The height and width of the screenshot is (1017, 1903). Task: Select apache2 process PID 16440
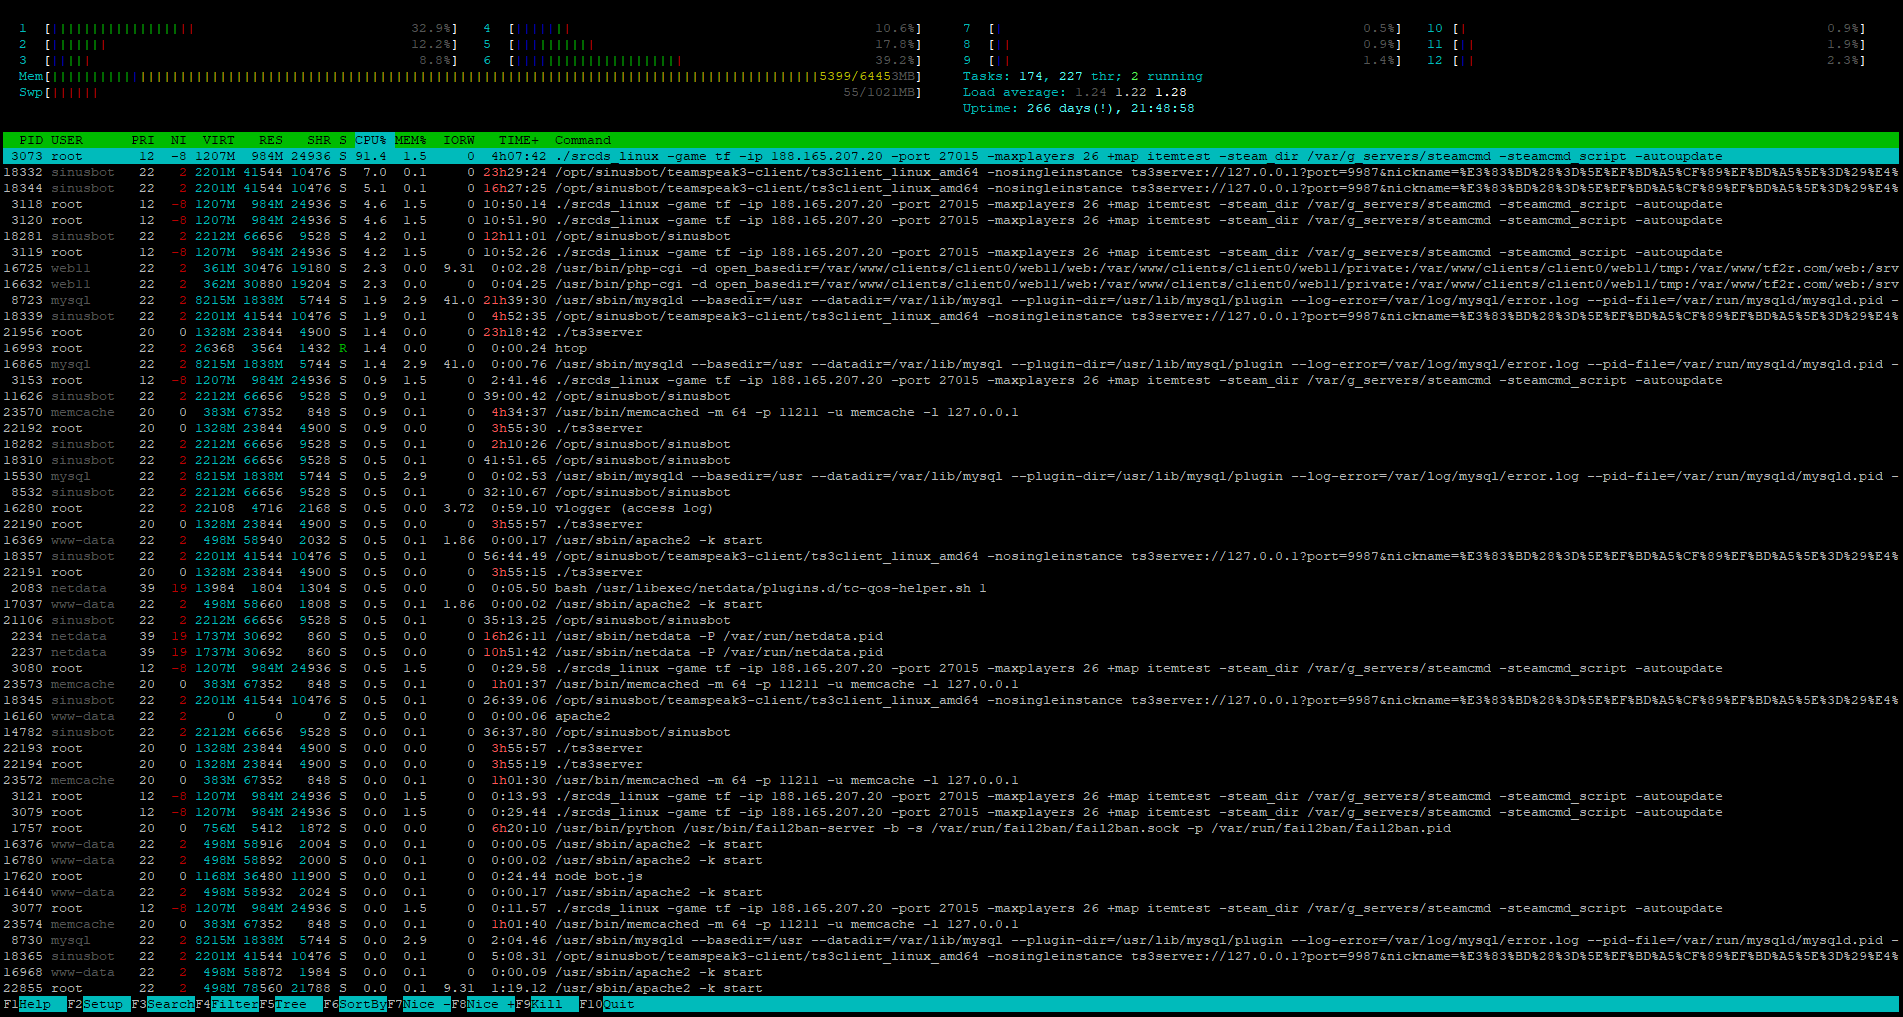(x=951, y=892)
